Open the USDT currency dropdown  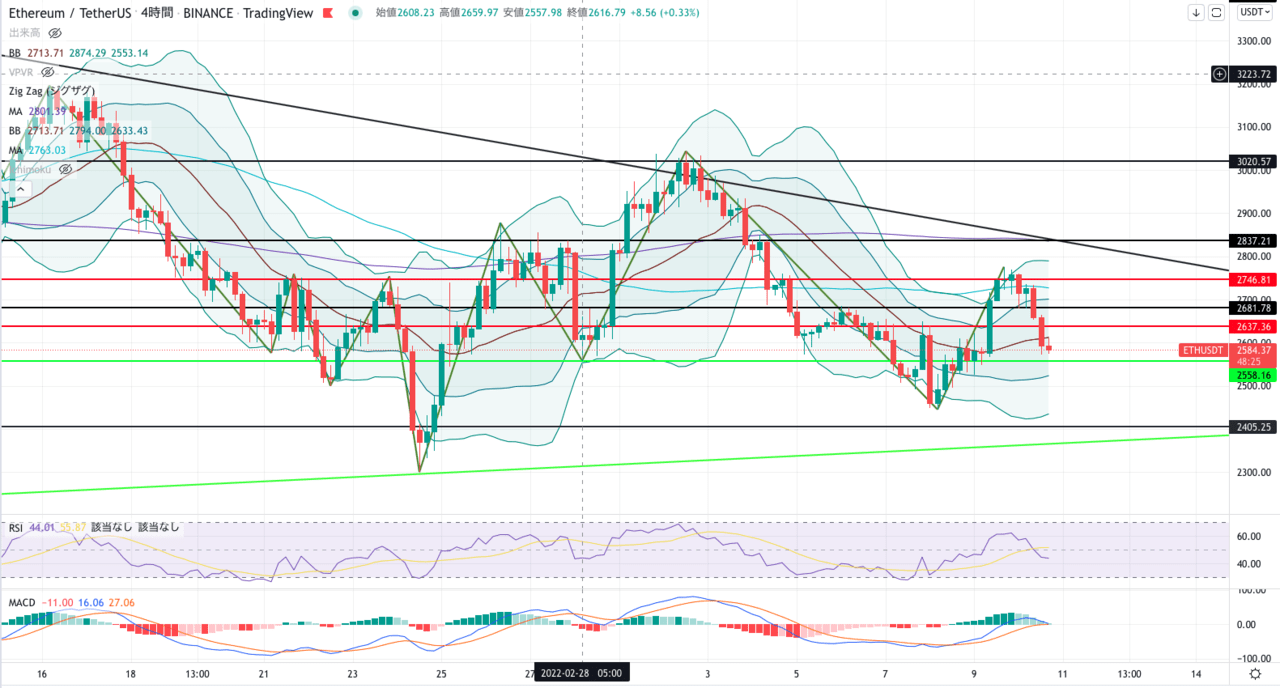[1255, 13]
